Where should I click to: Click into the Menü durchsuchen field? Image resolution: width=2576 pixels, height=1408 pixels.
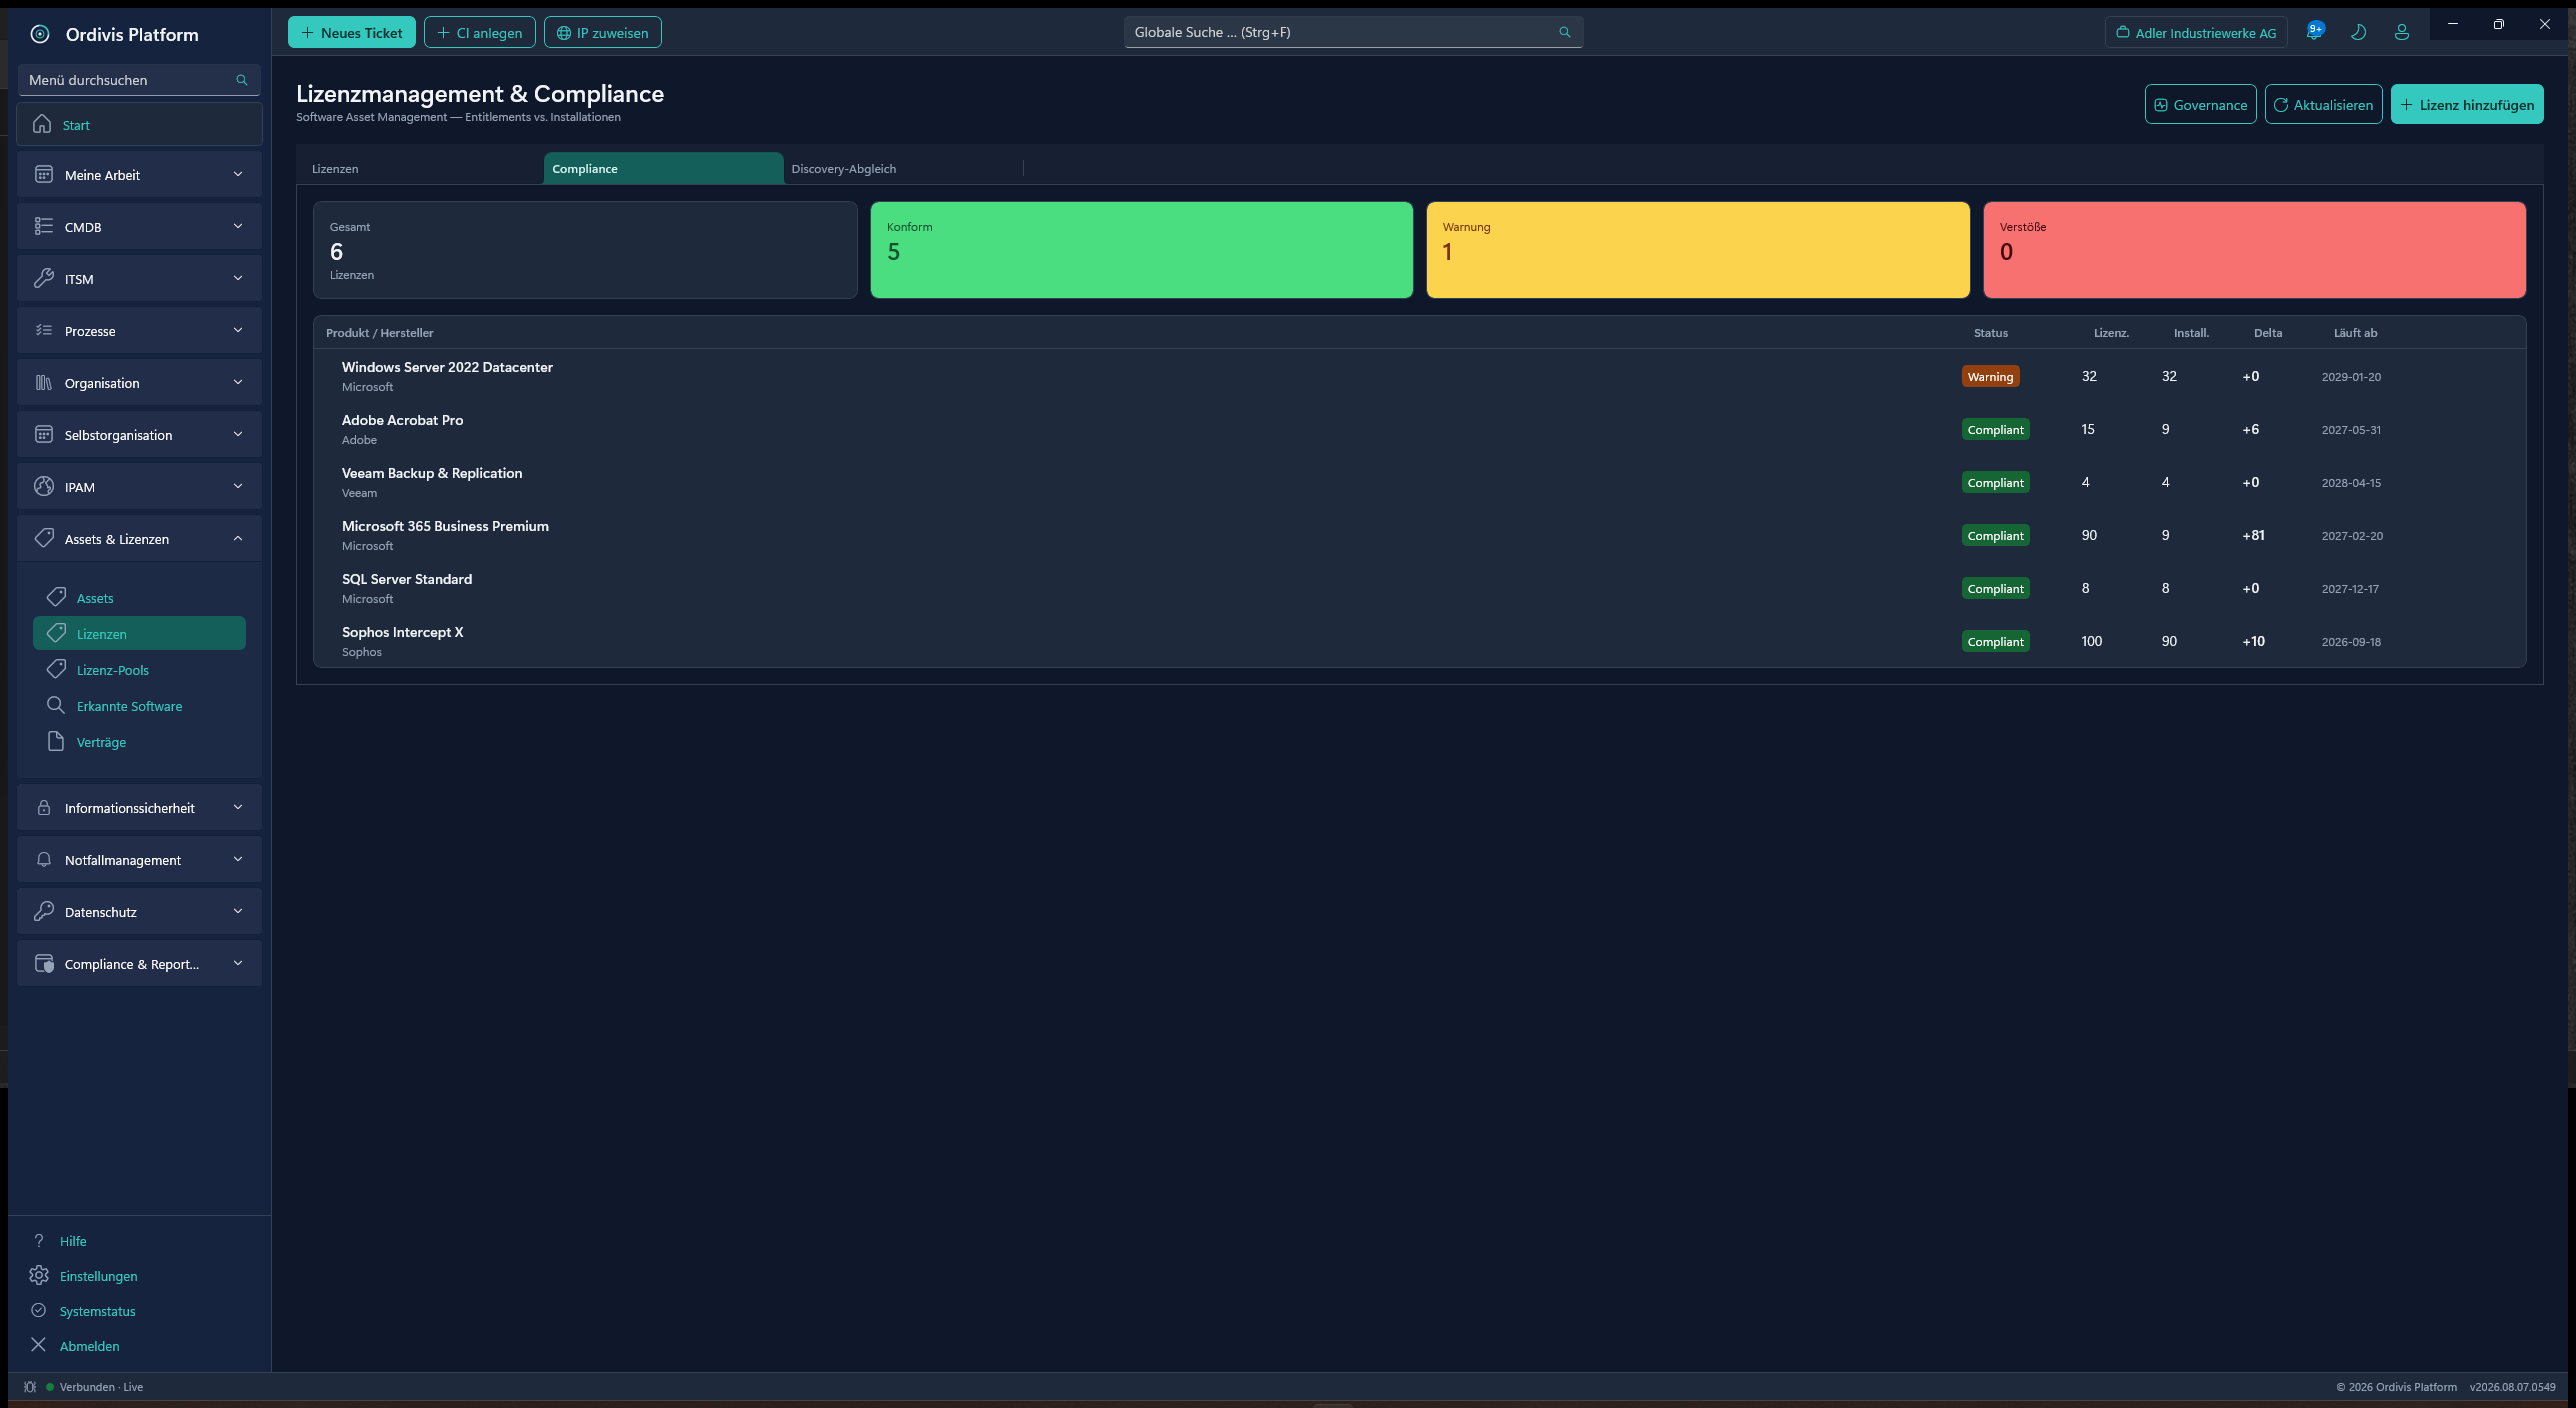(x=139, y=80)
